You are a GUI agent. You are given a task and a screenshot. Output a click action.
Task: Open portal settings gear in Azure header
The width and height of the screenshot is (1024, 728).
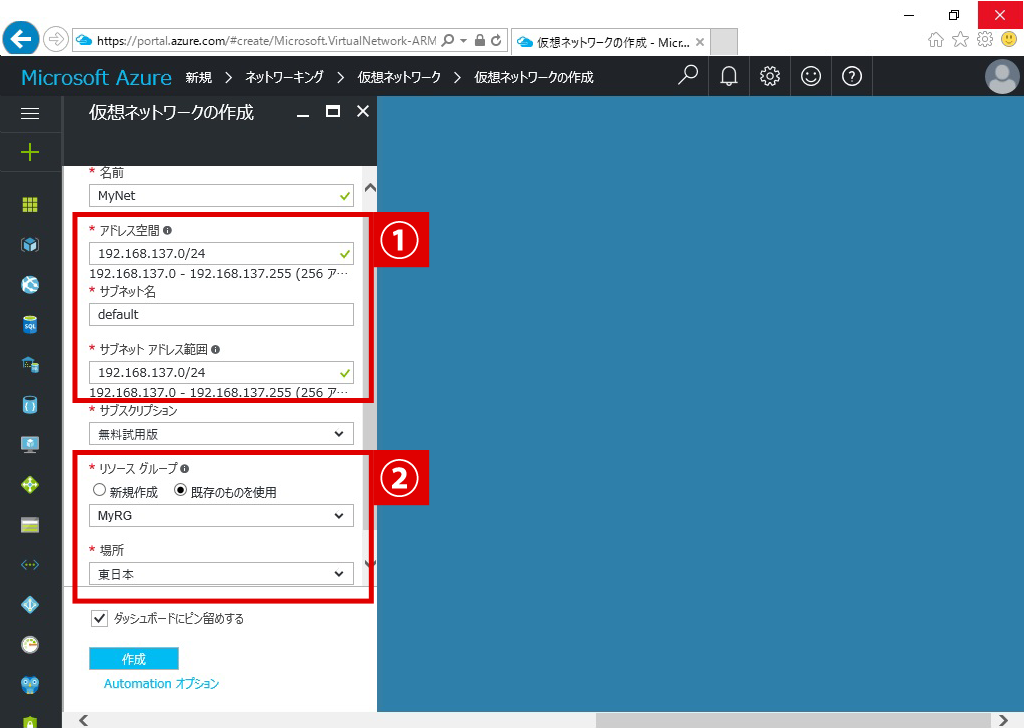[x=770, y=76]
